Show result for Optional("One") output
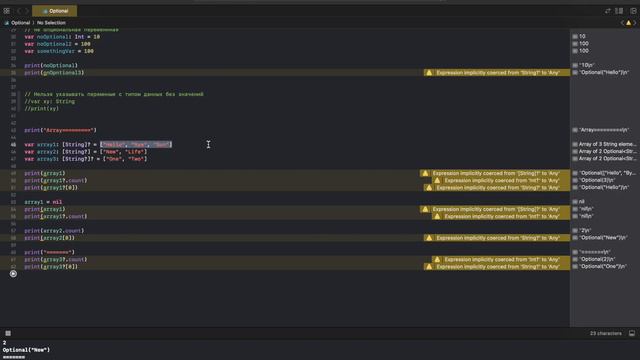This screenshot has width=640, height=360. coord(575,267)
